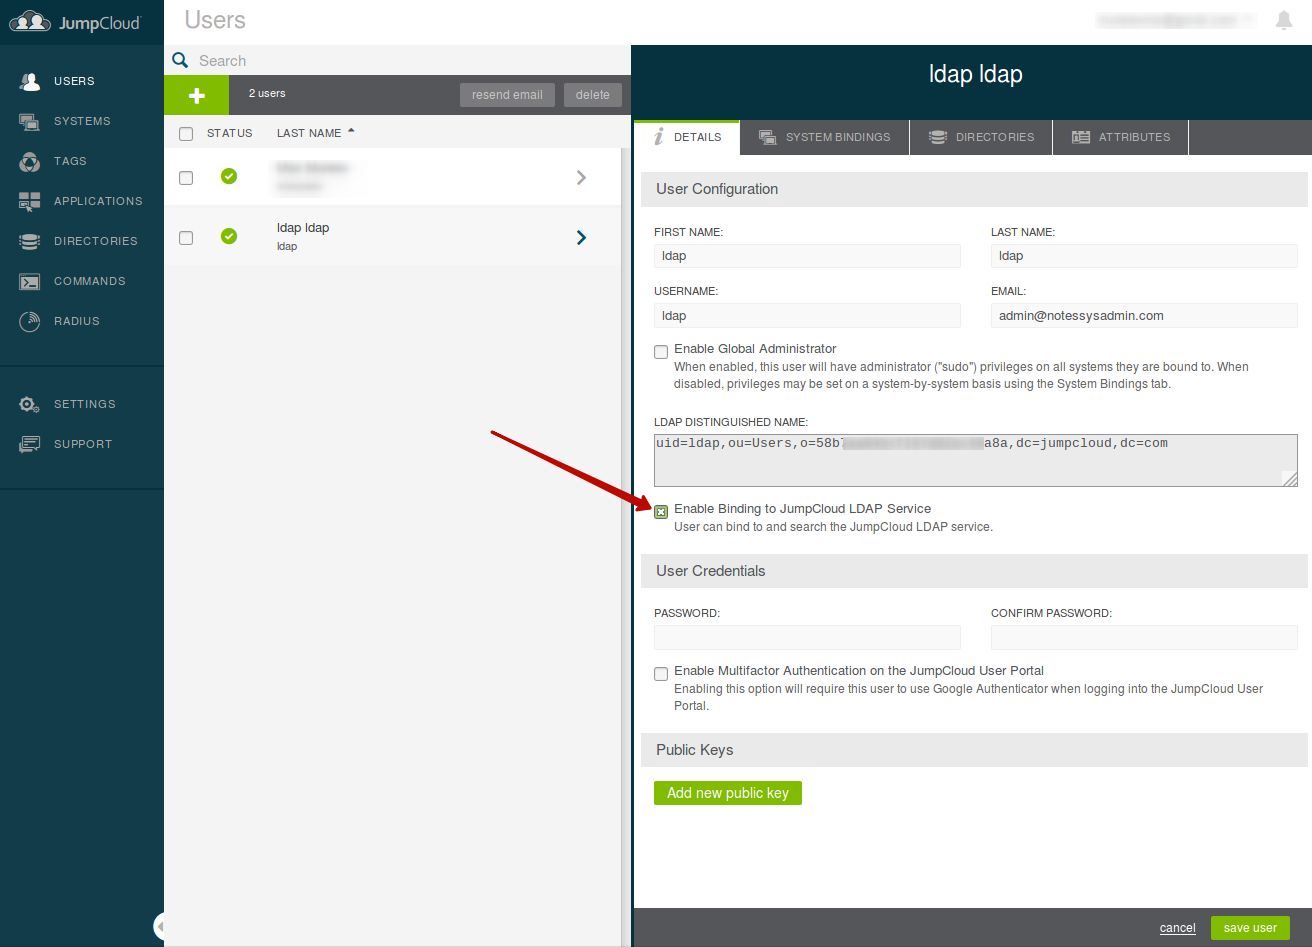The image size is (1312, 947).
Task: Click the EMAIL input field
Action: [x=1144, y=316]
